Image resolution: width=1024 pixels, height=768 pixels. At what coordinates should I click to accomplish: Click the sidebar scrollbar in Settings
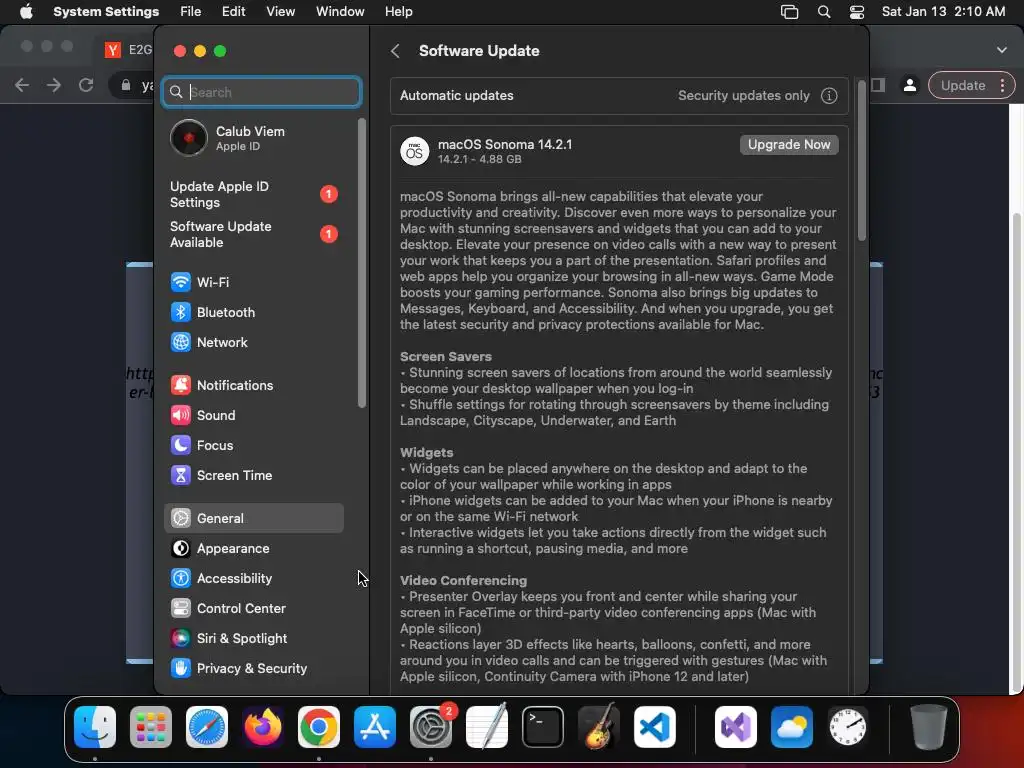pos(362,263)
